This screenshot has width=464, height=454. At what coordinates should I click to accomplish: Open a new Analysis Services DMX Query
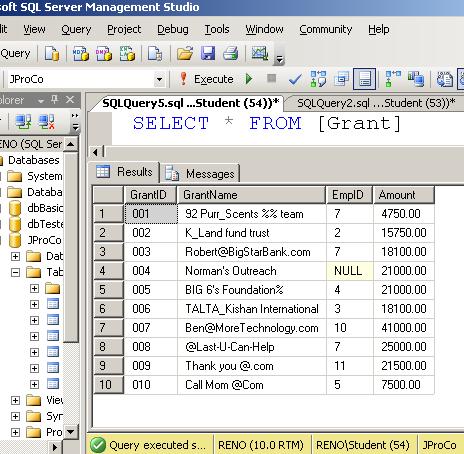[x=104, y=54]
